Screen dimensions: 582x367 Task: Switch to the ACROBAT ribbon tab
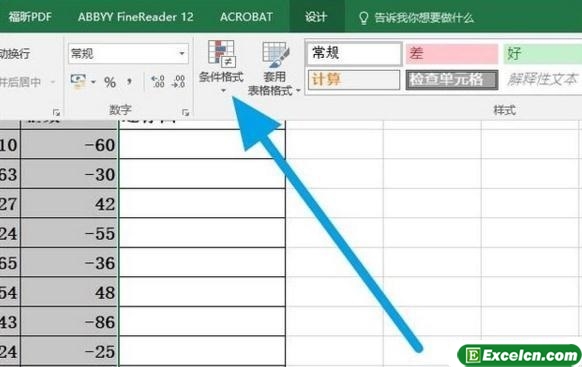(x=246, y=17)
